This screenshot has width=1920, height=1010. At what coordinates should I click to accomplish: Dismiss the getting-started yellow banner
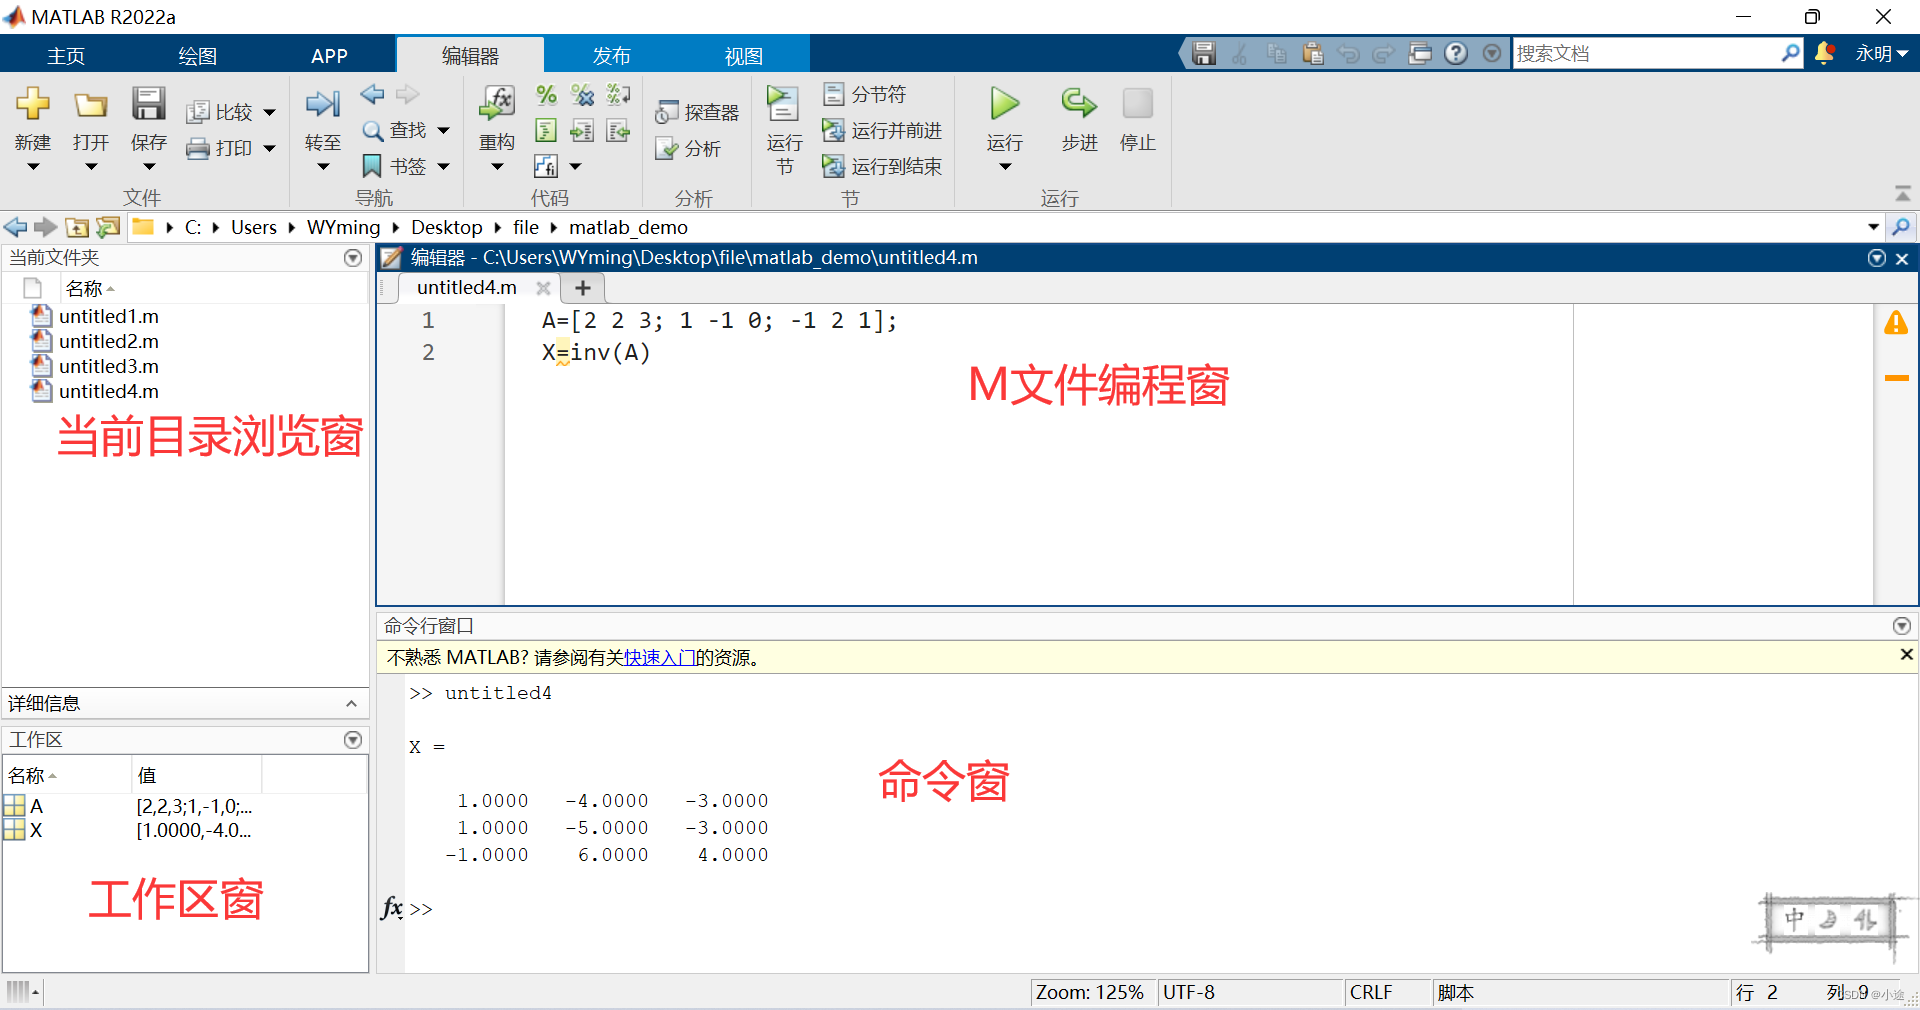pyautogui.click(x=1906, y=654)
